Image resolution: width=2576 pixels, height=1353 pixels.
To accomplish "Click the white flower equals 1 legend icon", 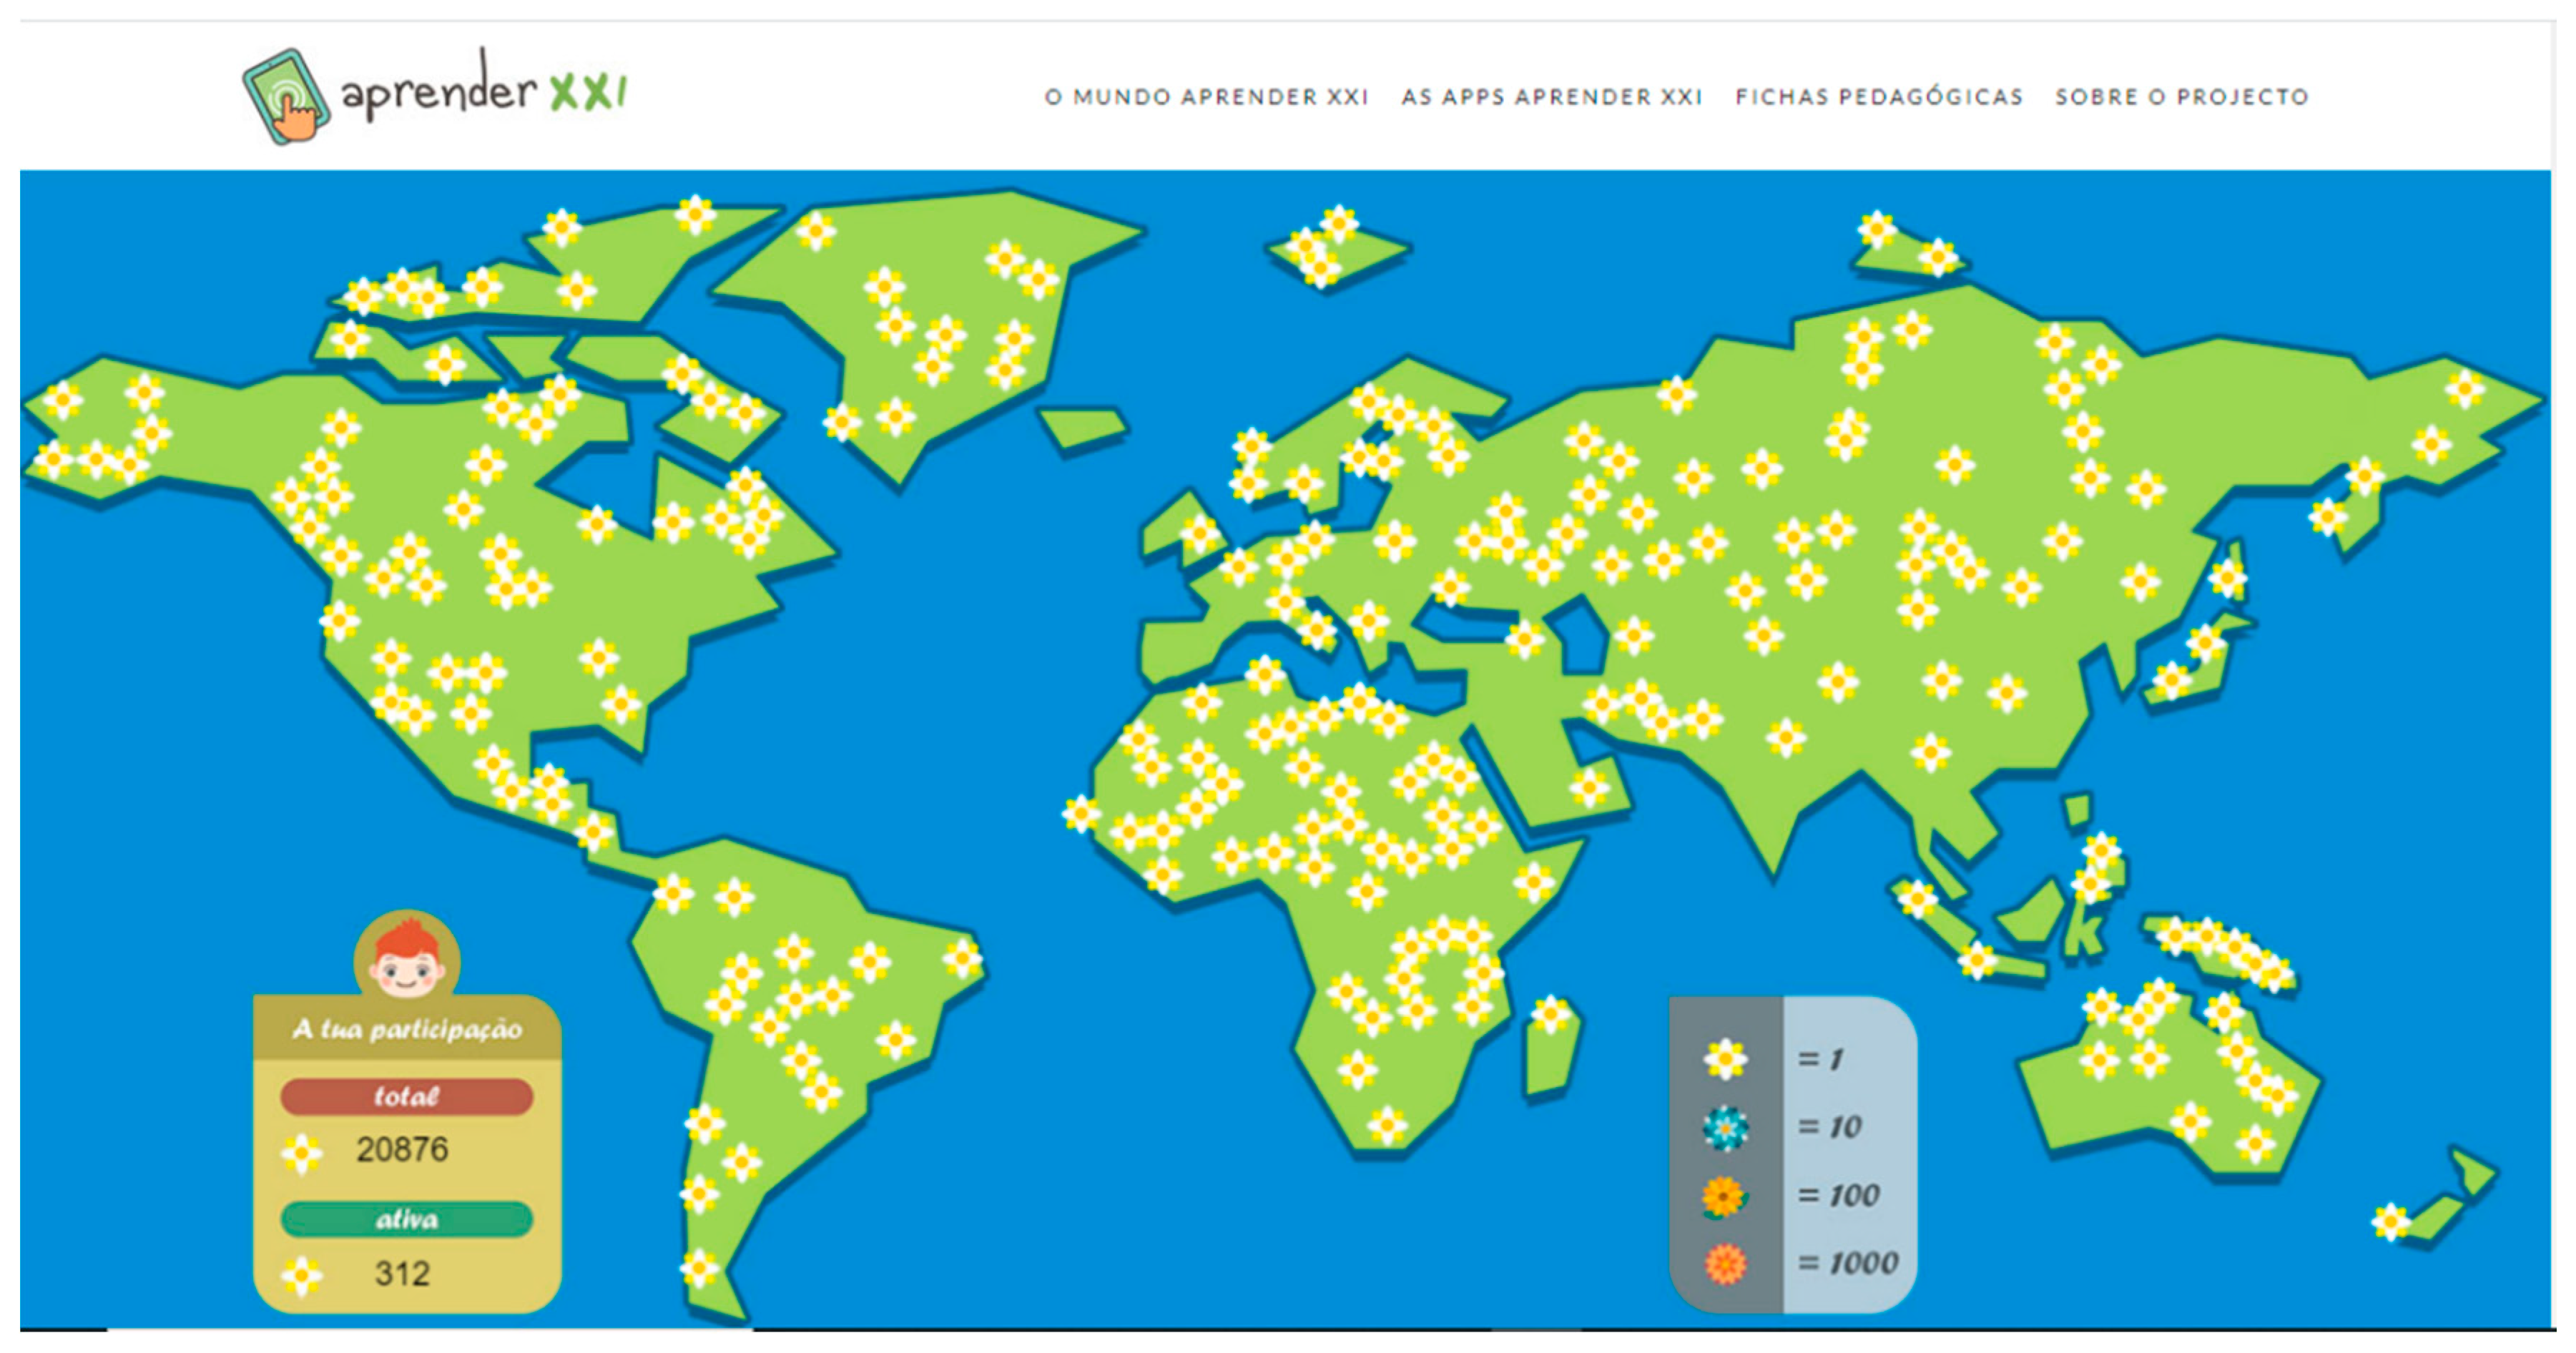I will (1725, 1059).
